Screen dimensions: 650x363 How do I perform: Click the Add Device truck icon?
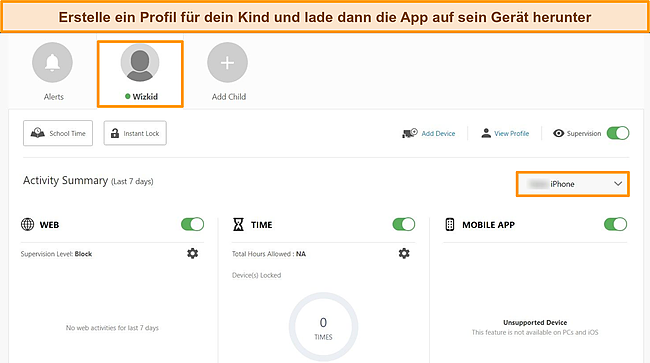click(410, 133)
